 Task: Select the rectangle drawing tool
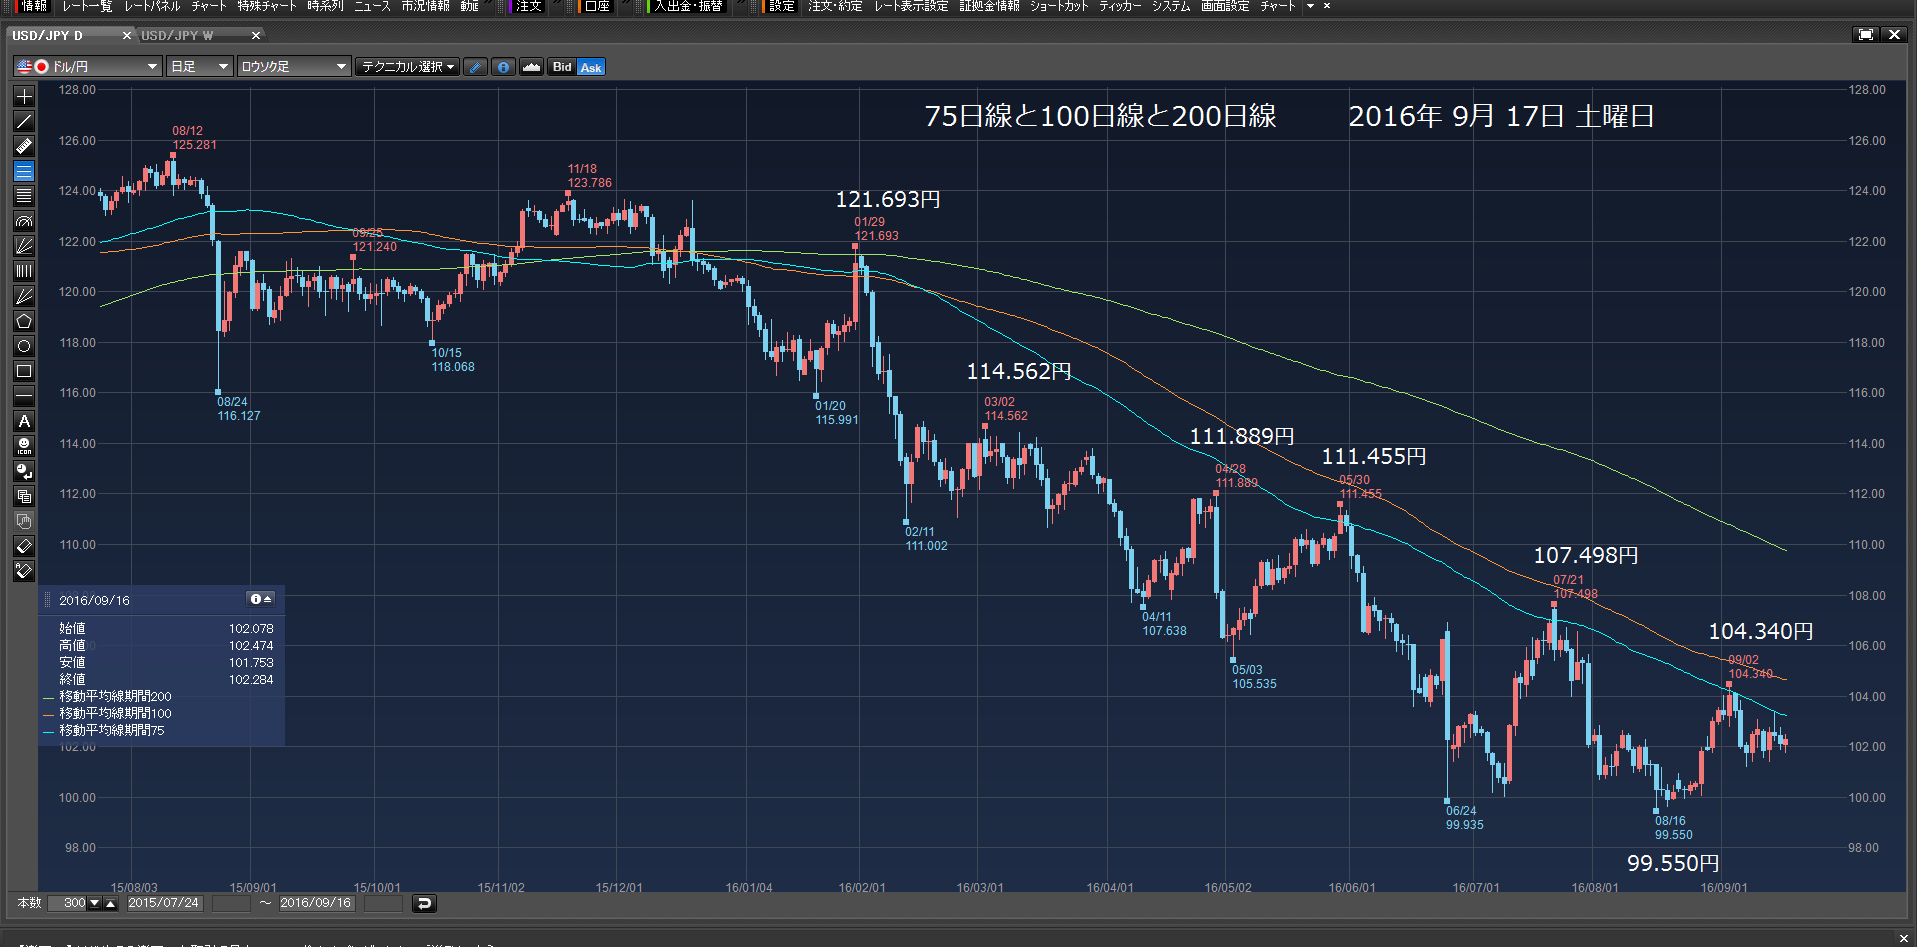click(x=24, y=371)
